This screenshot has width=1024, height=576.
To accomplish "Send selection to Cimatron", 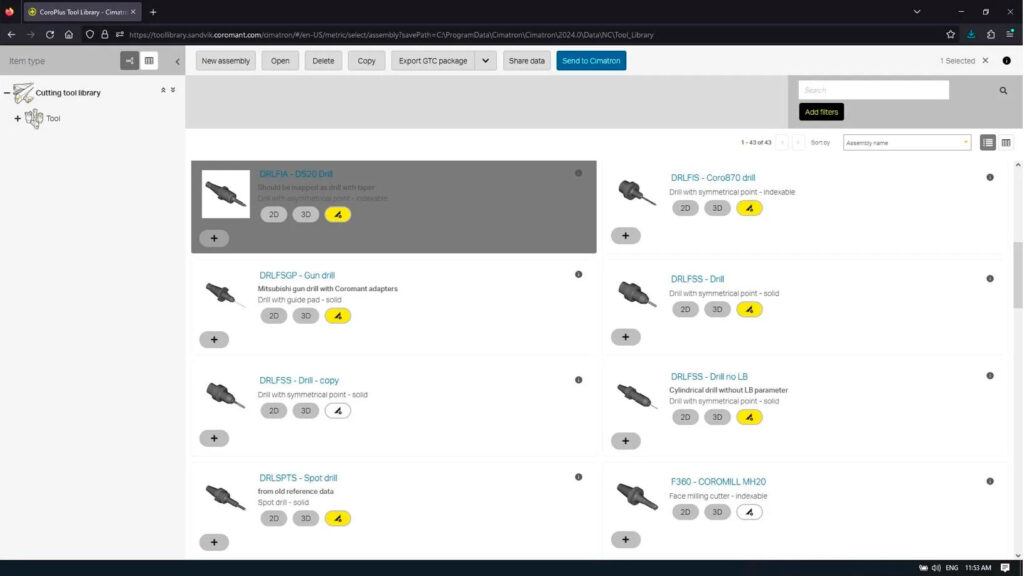I will pyautogui.click(x=591, y=61).
